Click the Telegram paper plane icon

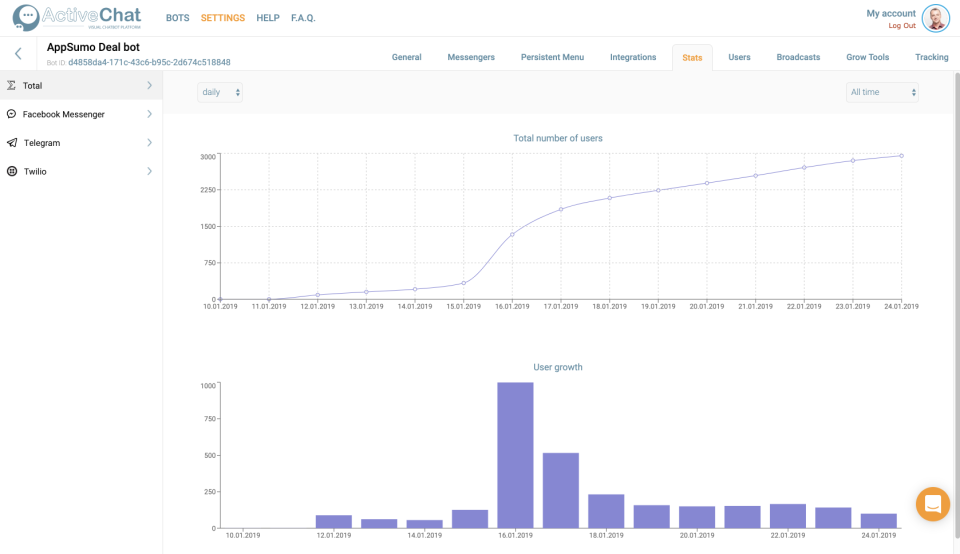[x=11, y=143]
